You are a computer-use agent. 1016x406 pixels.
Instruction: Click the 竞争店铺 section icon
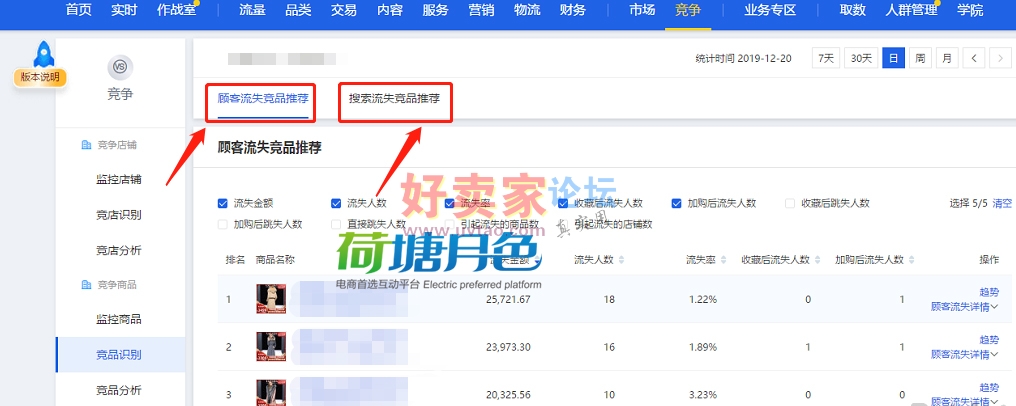[x=86, y=146]
